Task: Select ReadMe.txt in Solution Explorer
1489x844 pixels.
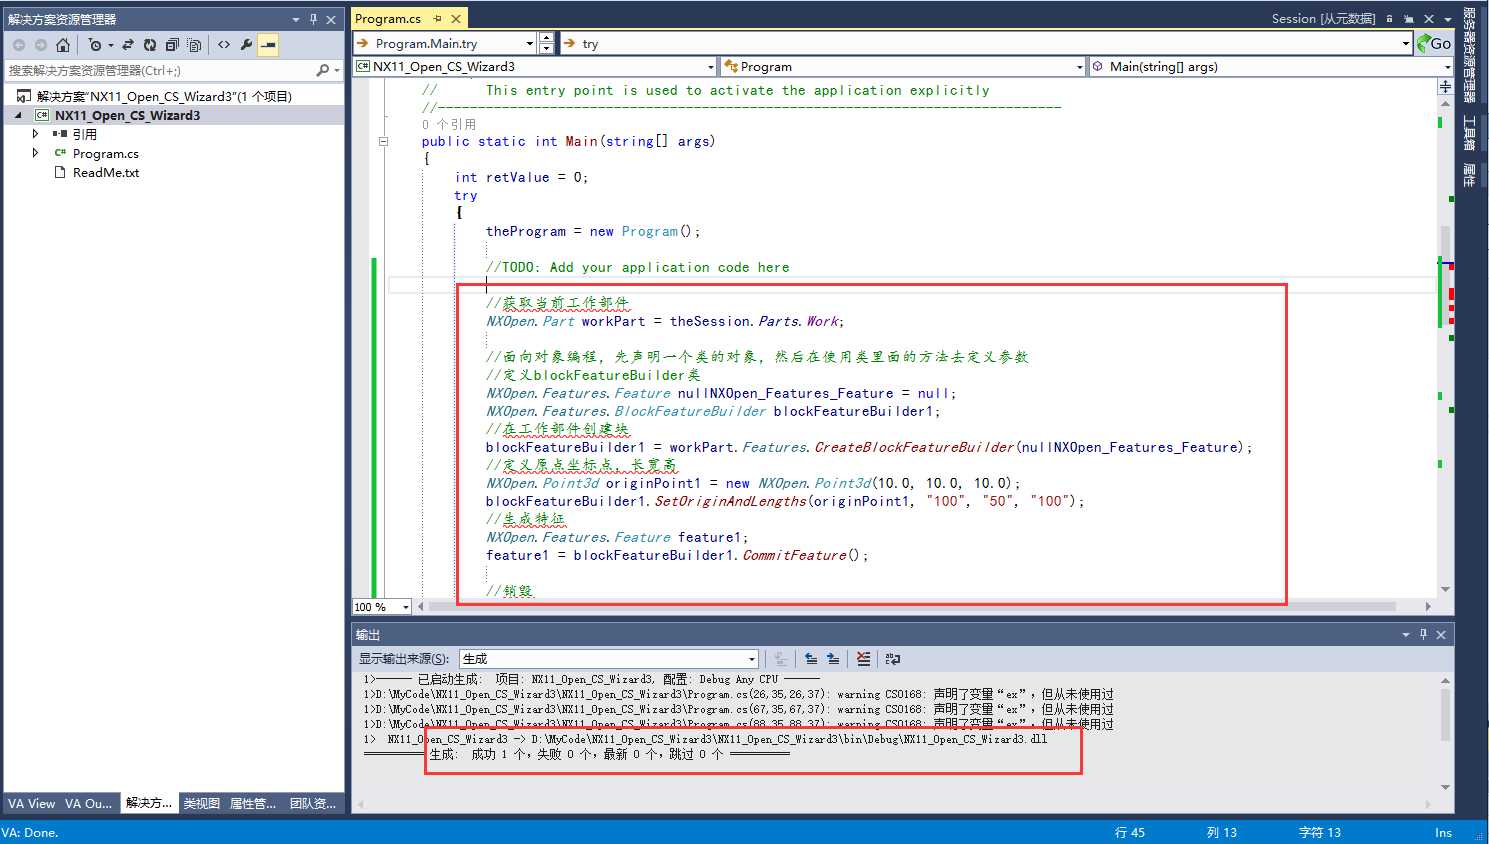Action: tap(106, 173)
